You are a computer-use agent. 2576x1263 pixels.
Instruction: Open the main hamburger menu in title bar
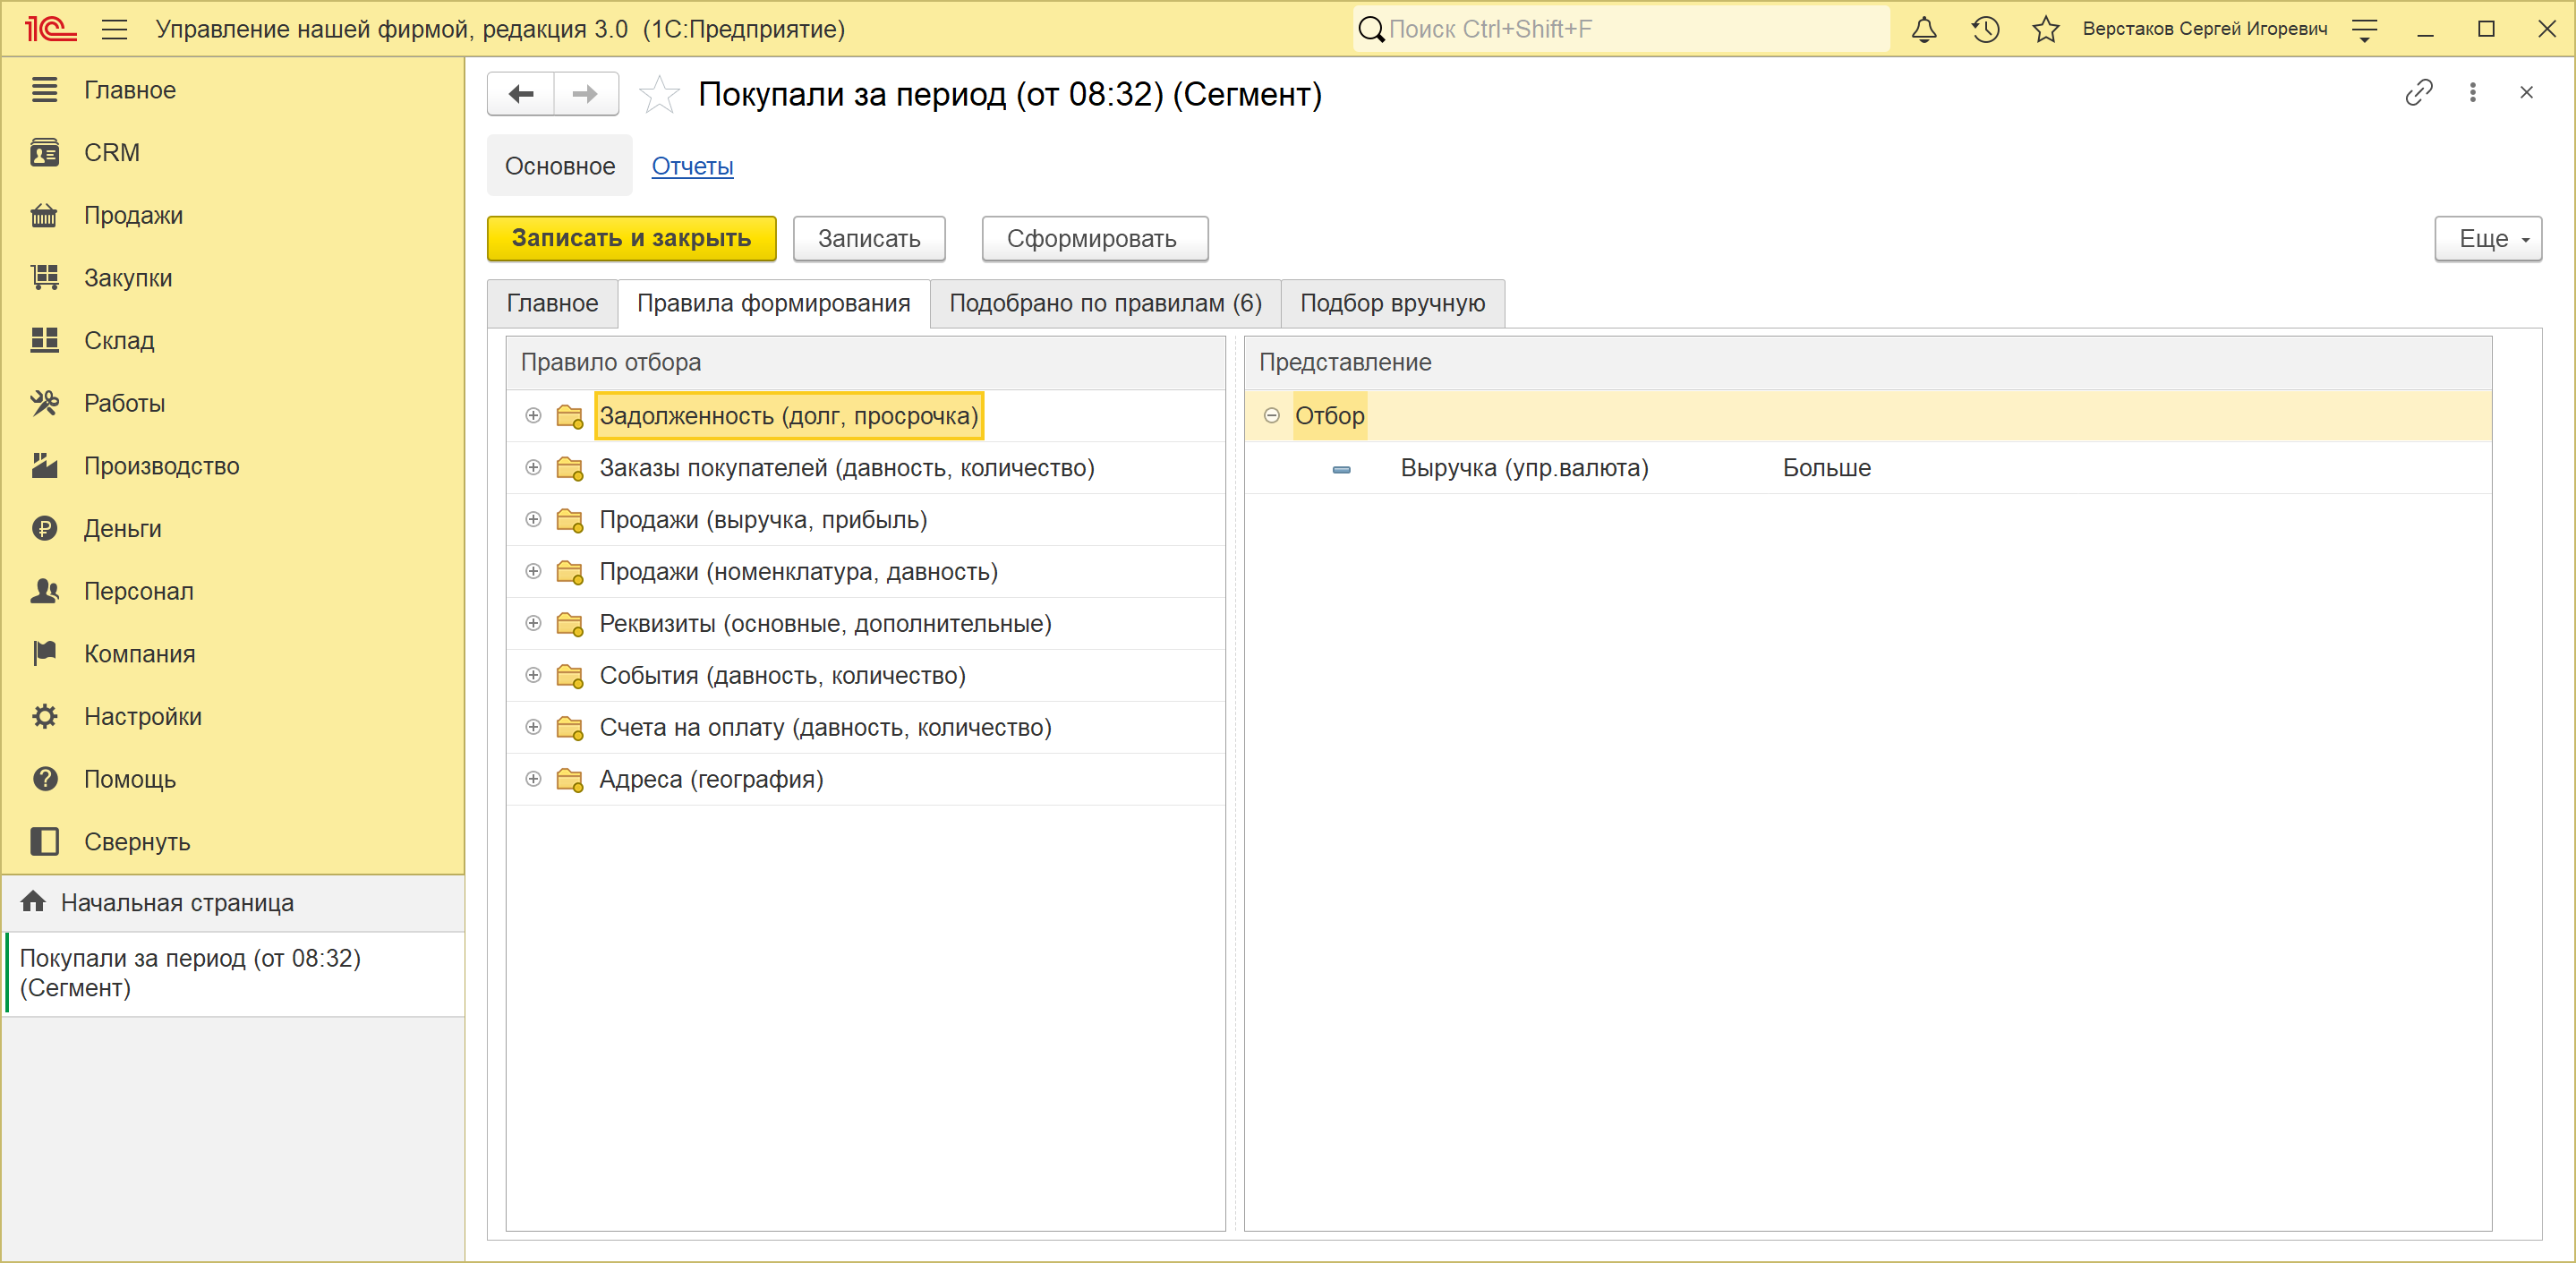(115, 29)
